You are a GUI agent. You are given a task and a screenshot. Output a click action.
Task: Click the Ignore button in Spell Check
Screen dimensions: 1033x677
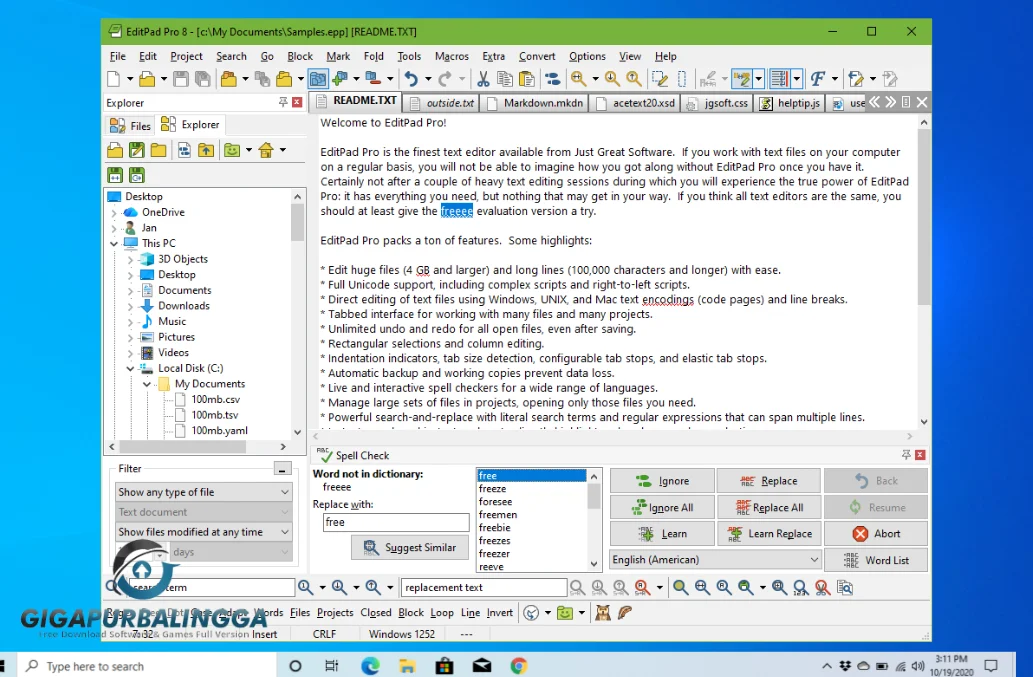point(662,481)
